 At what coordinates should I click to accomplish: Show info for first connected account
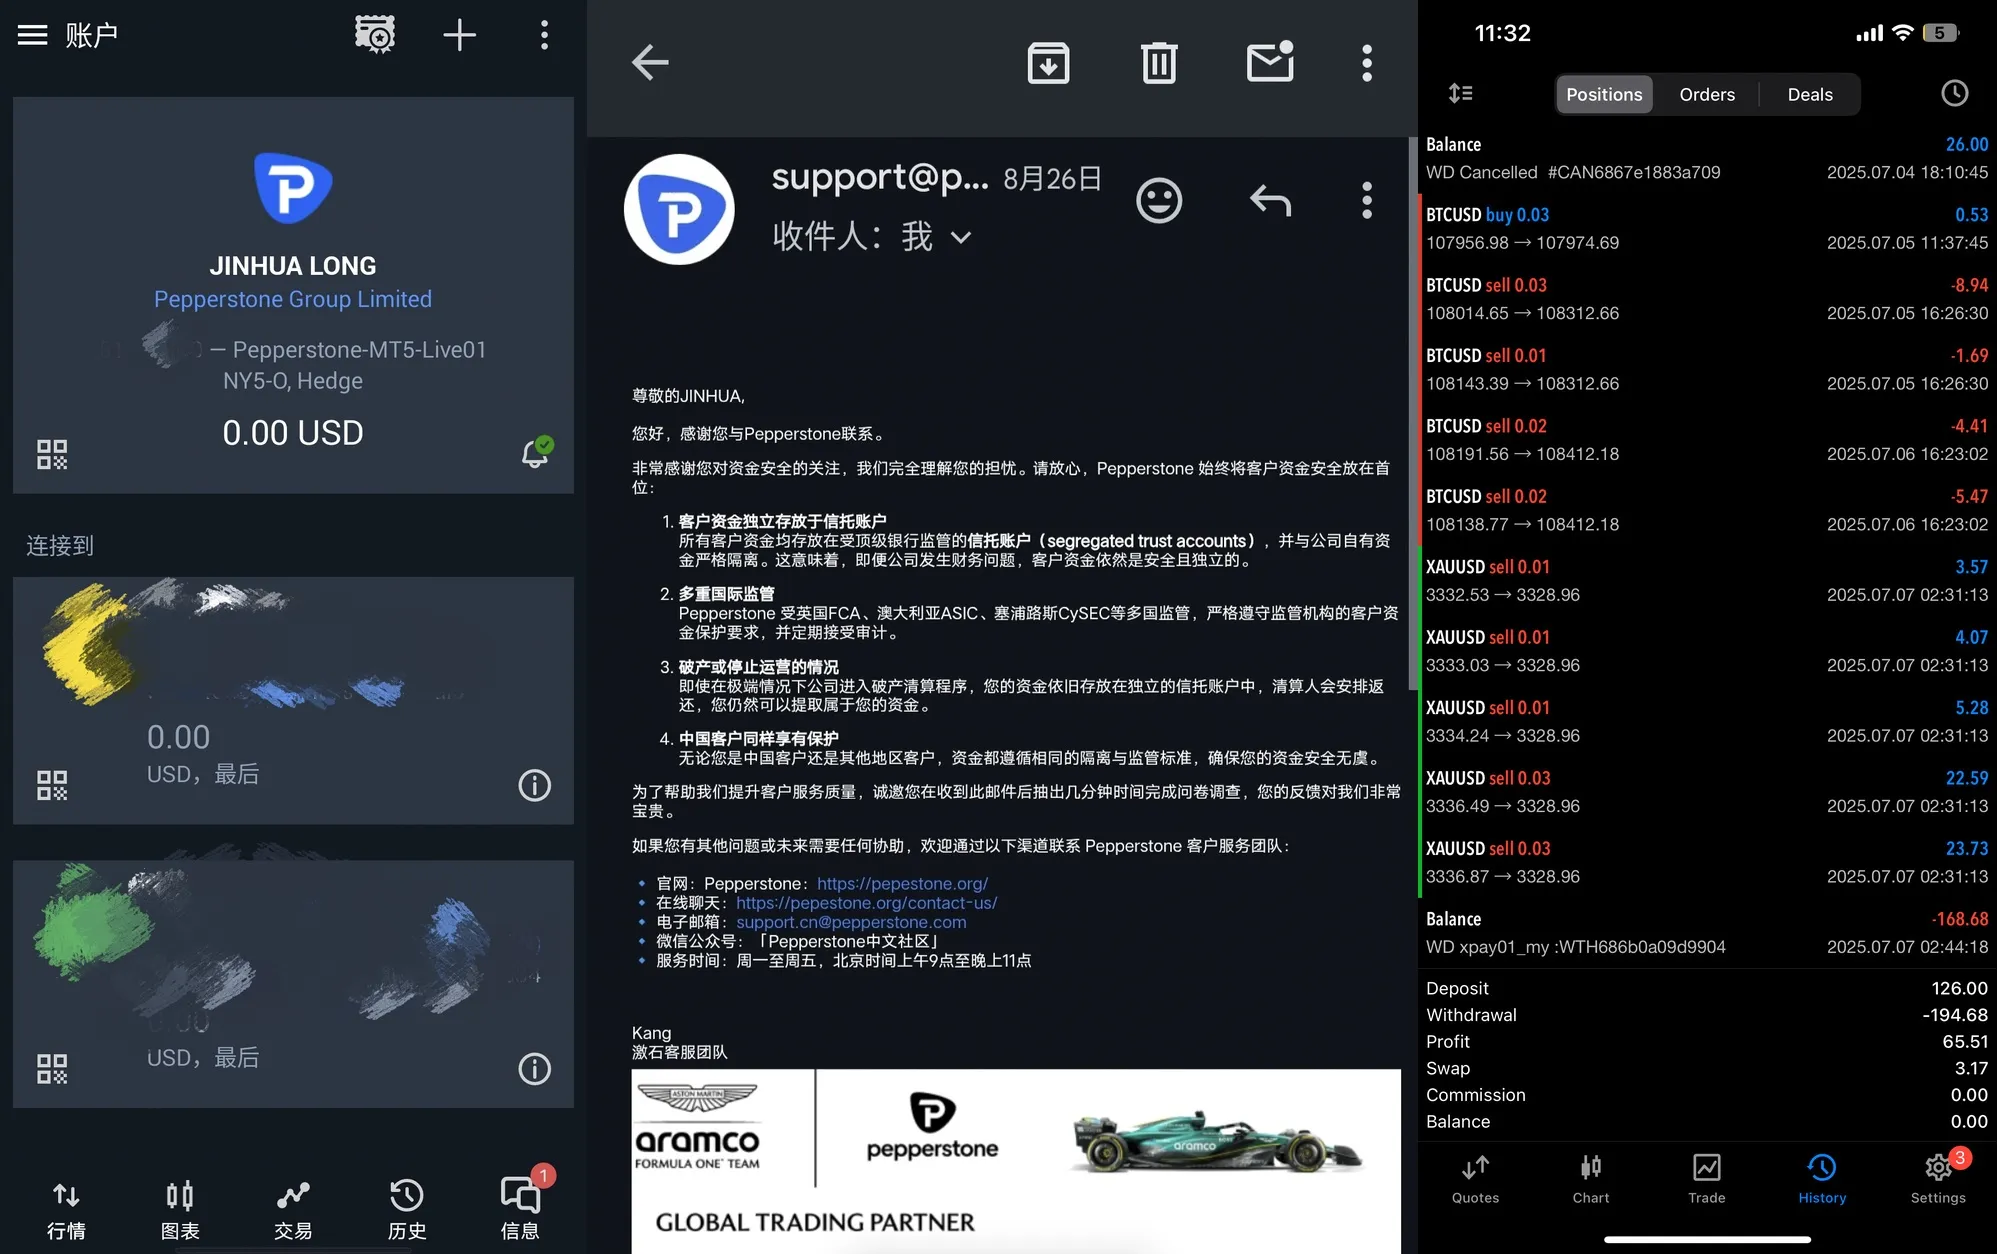(x=535, y=785)
